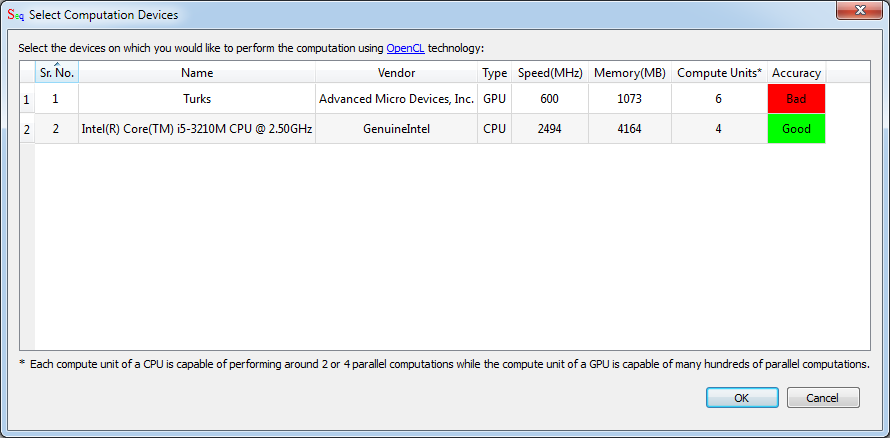Open the OpenCL technology link
Screen dimensions: 890x438
405,48
